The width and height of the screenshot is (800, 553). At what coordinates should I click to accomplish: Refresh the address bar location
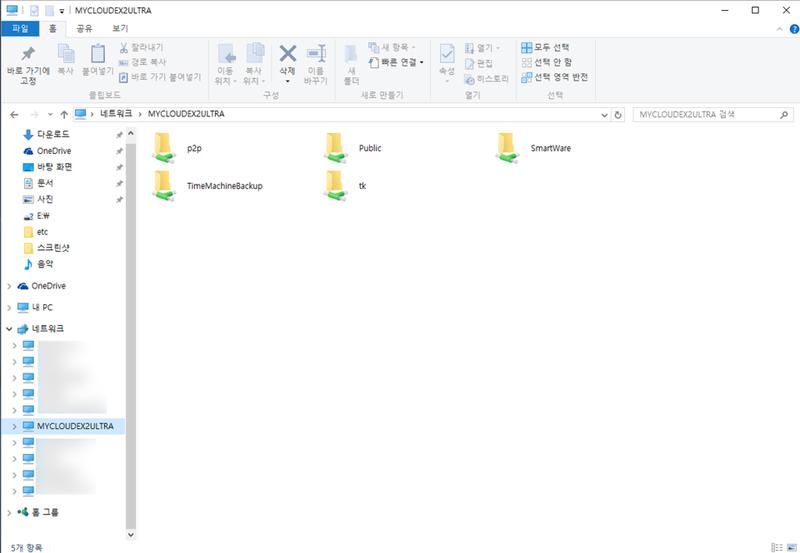(619, 115)
